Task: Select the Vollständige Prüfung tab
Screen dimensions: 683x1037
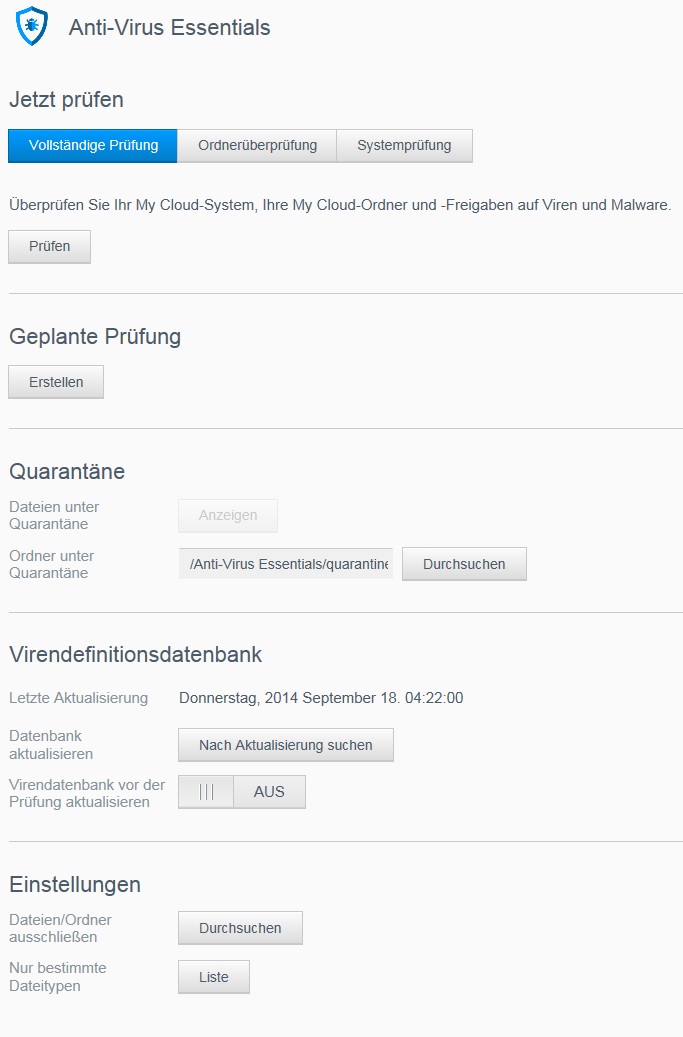Action: [x=93, y=145]
